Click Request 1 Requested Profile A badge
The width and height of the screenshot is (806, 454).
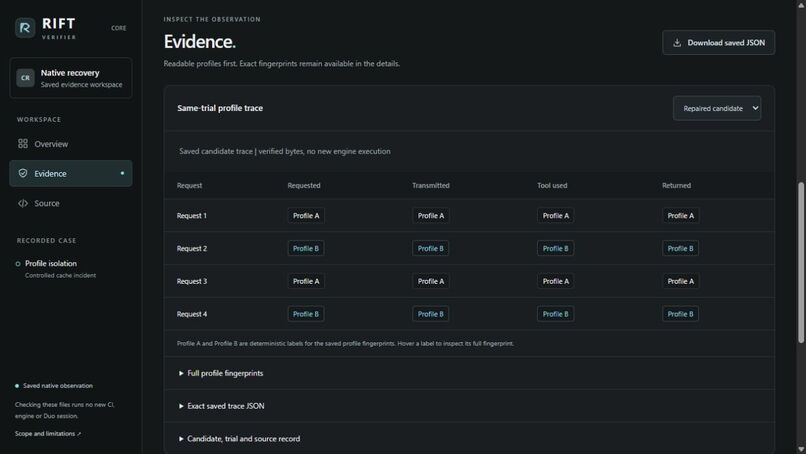click(306, 215)
